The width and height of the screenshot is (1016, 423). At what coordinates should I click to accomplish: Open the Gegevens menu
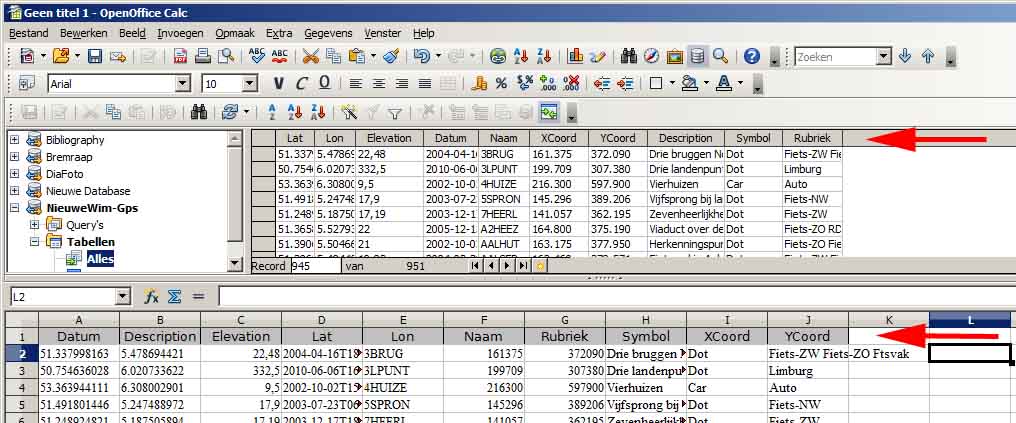[x=329, y=33]
